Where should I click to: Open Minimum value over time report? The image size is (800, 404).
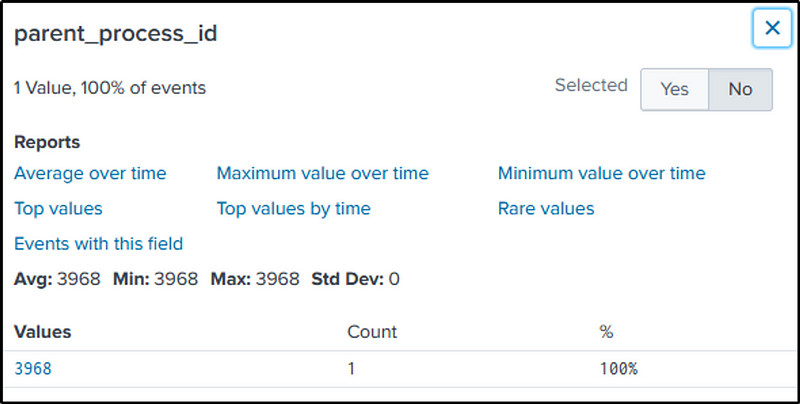601,173
